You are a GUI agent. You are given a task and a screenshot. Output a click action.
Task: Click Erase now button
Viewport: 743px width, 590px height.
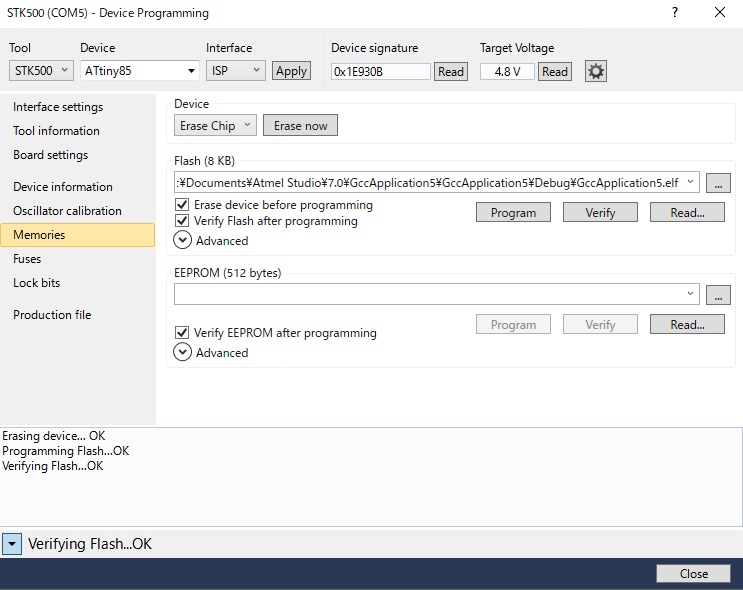click(x=300, y=126)
